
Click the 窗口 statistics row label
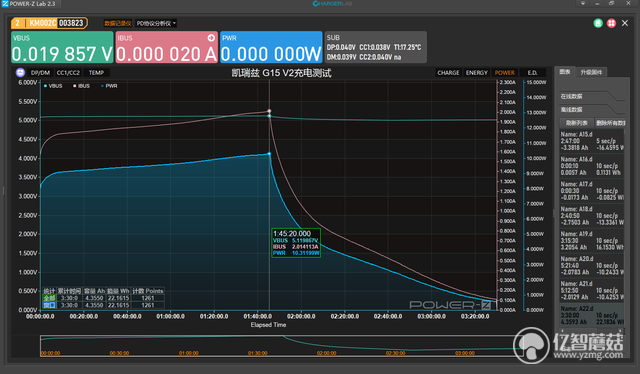click(49, 305)
